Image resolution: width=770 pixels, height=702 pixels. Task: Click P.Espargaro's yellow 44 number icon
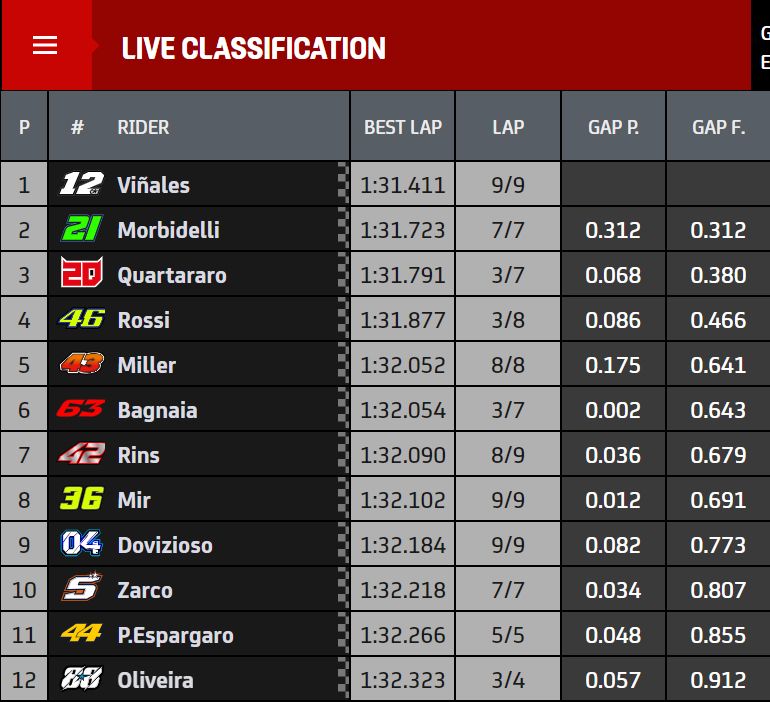(82, 633)
